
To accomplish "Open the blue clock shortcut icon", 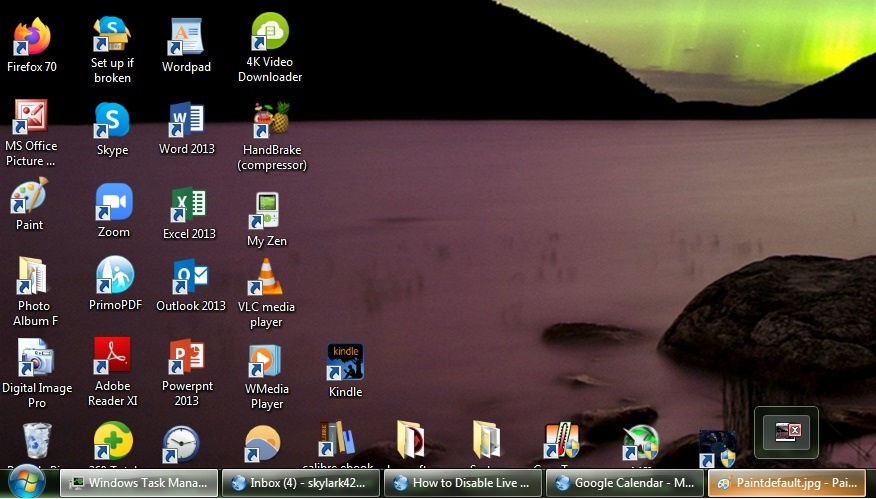I will [x=180, y=445].
